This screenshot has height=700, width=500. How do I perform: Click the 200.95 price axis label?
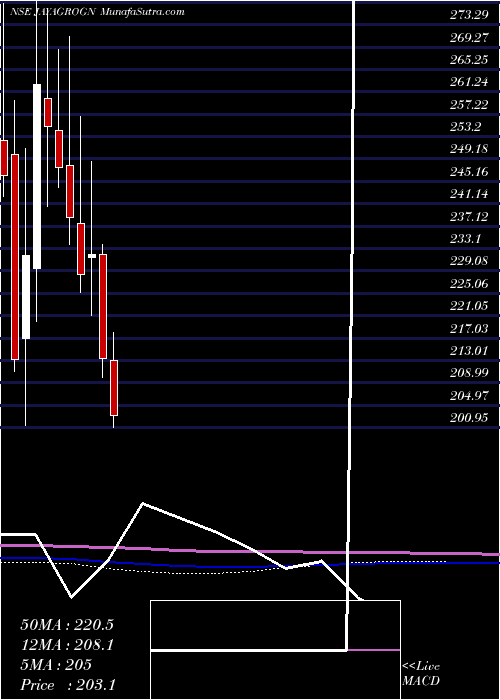(469, 418)
